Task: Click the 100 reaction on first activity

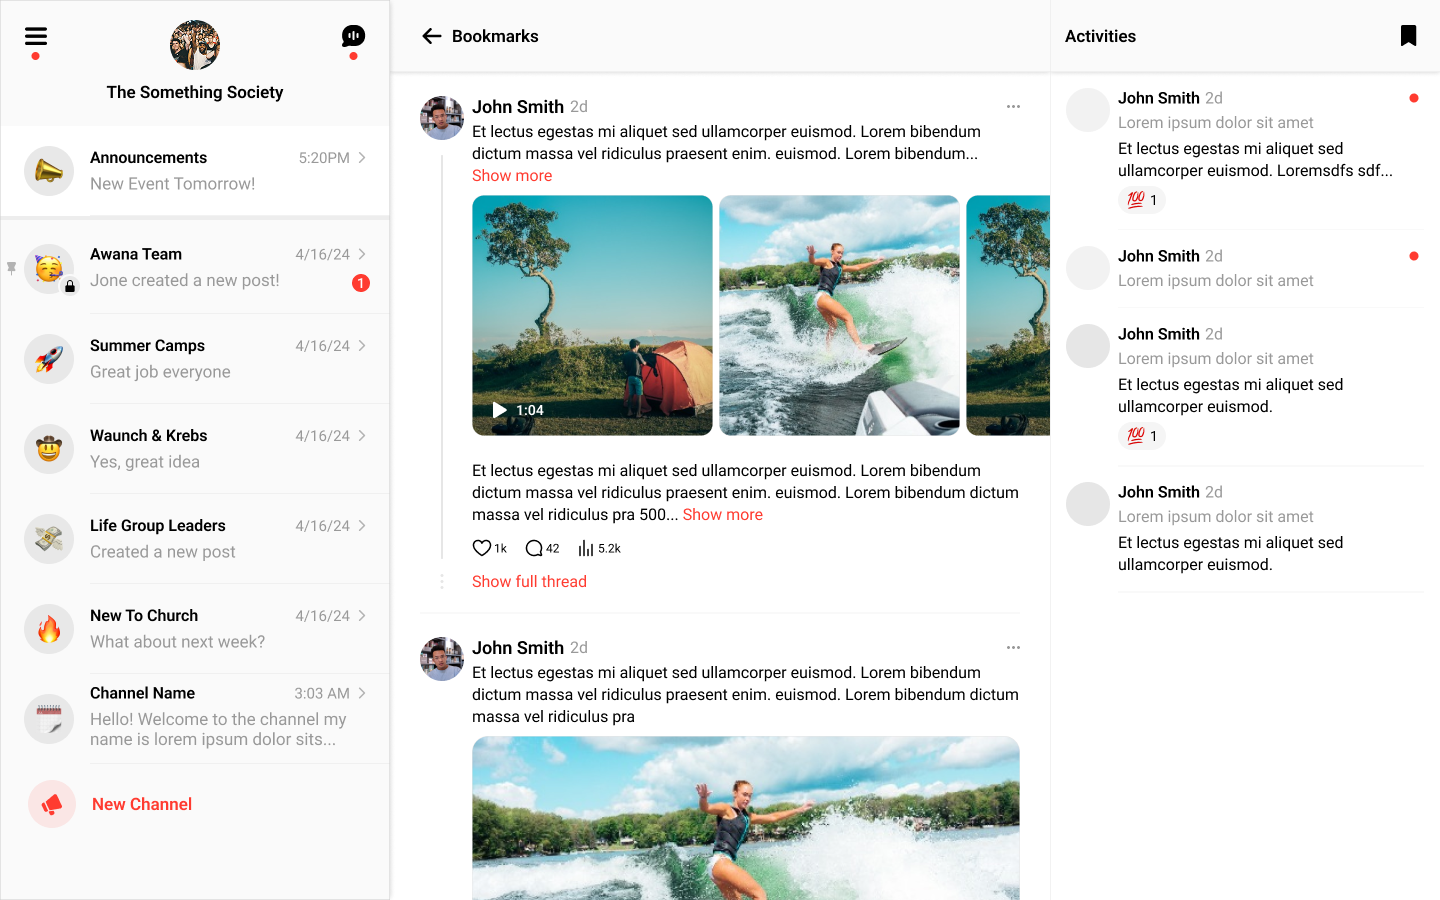Action: pyautogui.click(x=1141, y=200)
